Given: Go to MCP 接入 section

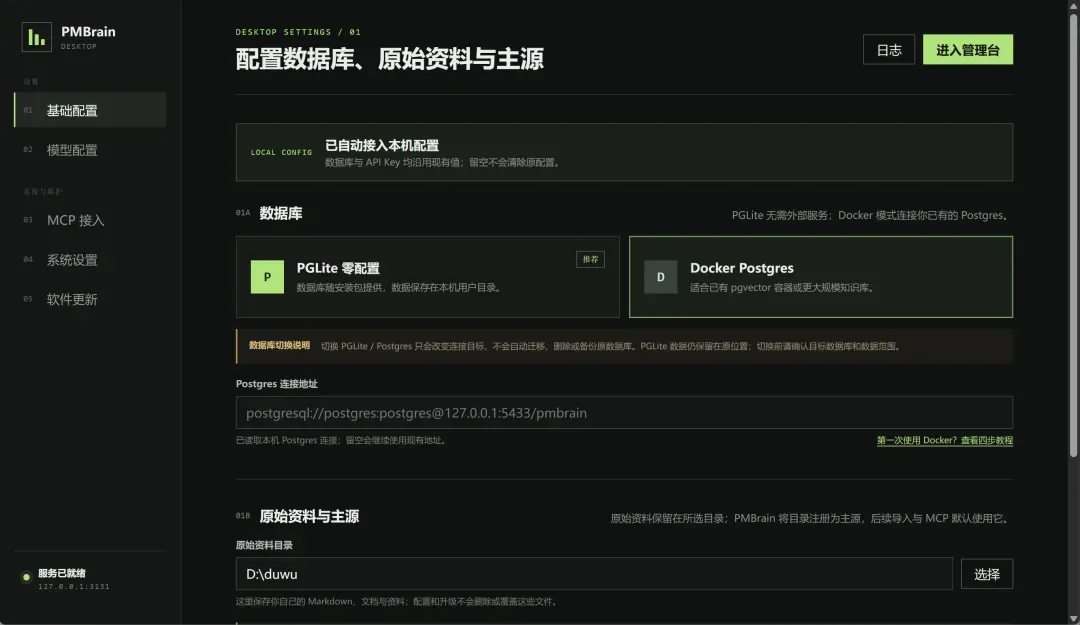Looking at the screenshot, I should coord(90,221).
